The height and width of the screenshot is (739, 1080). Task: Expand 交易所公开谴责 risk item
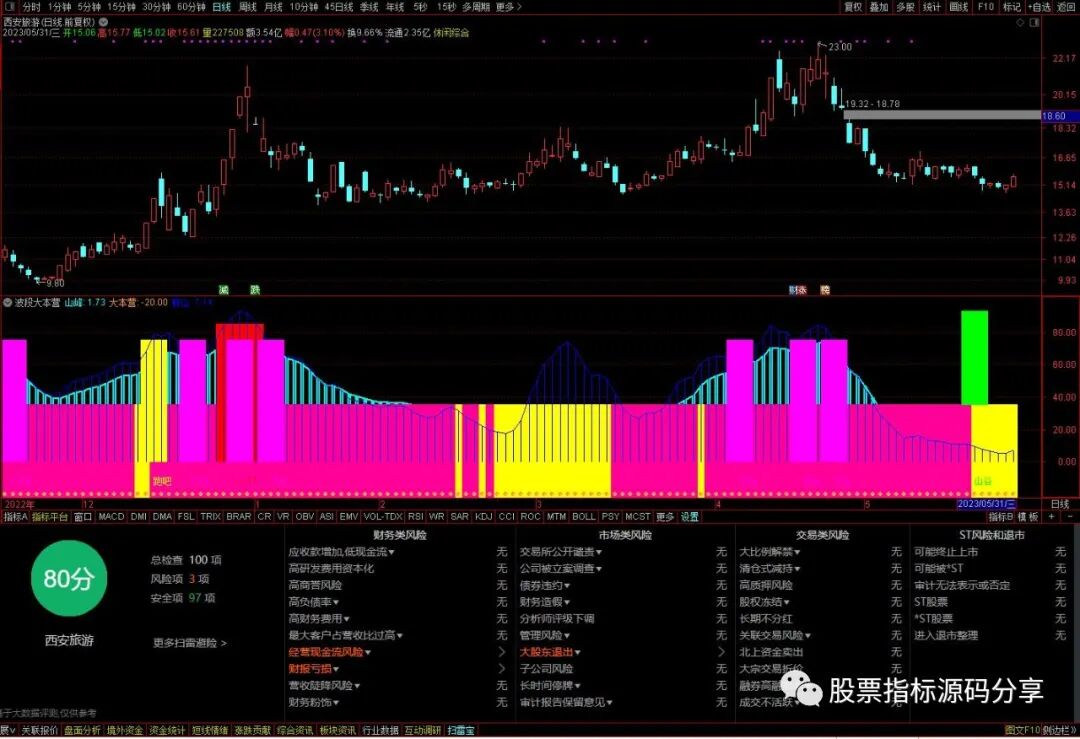(x=561, y=552)
